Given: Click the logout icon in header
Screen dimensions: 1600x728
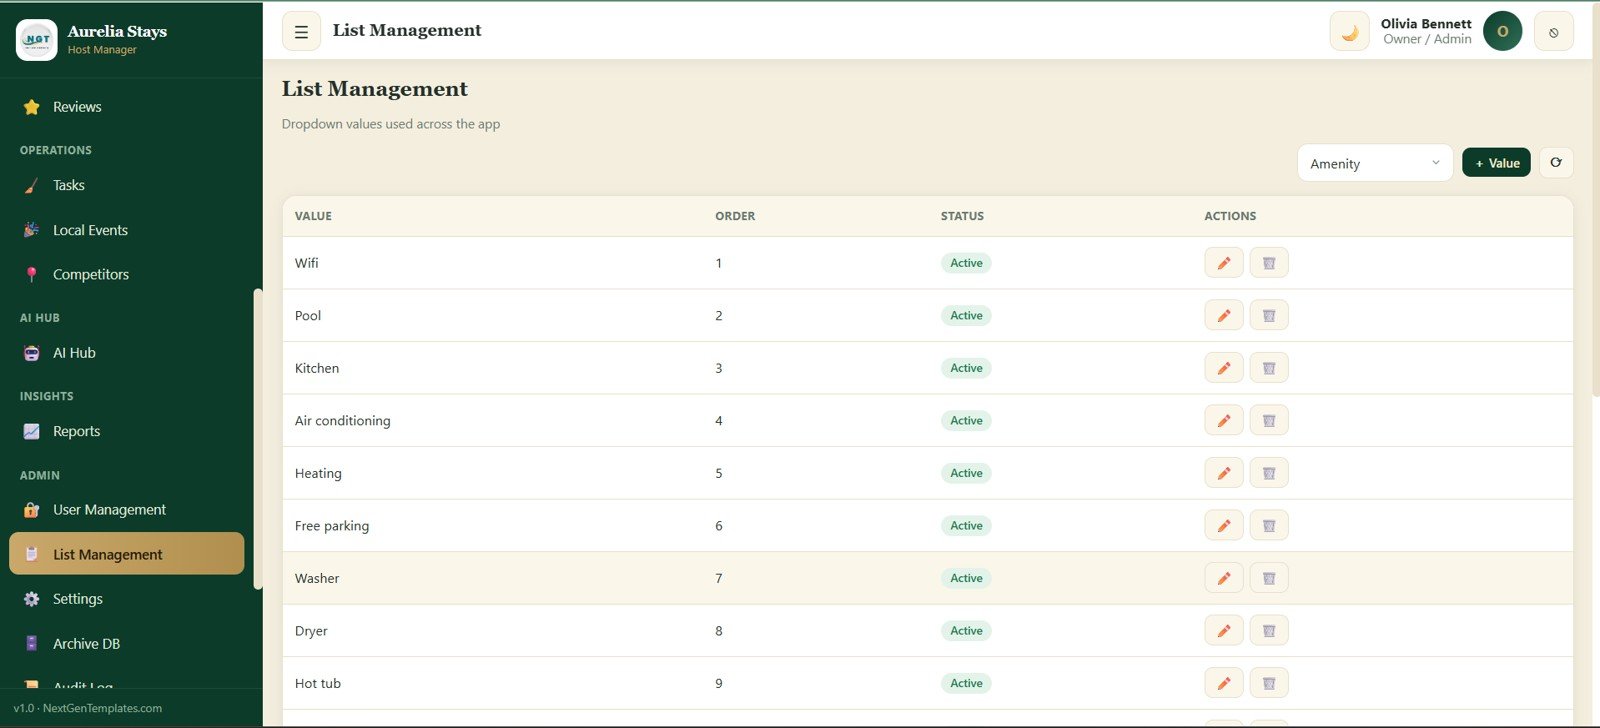Looking at the screenshot, I should point(1553,31).
